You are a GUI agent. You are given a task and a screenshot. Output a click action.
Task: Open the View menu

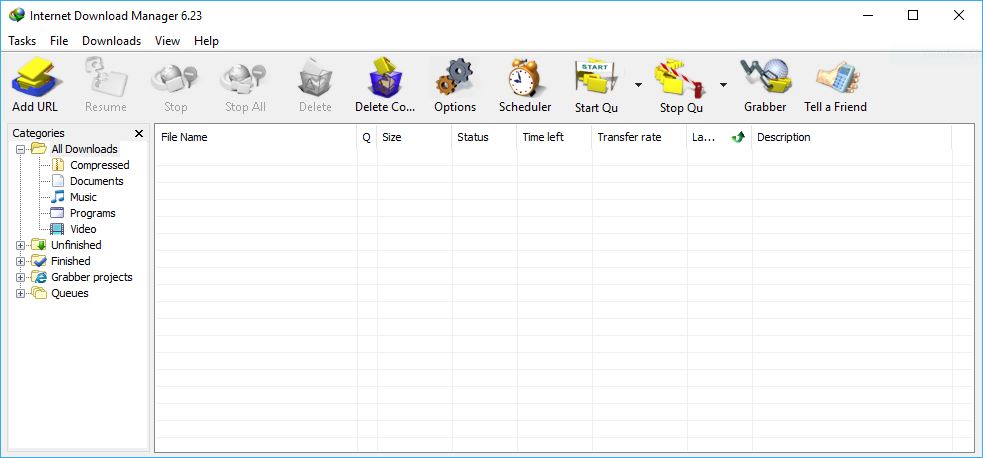tap(167, 41)
